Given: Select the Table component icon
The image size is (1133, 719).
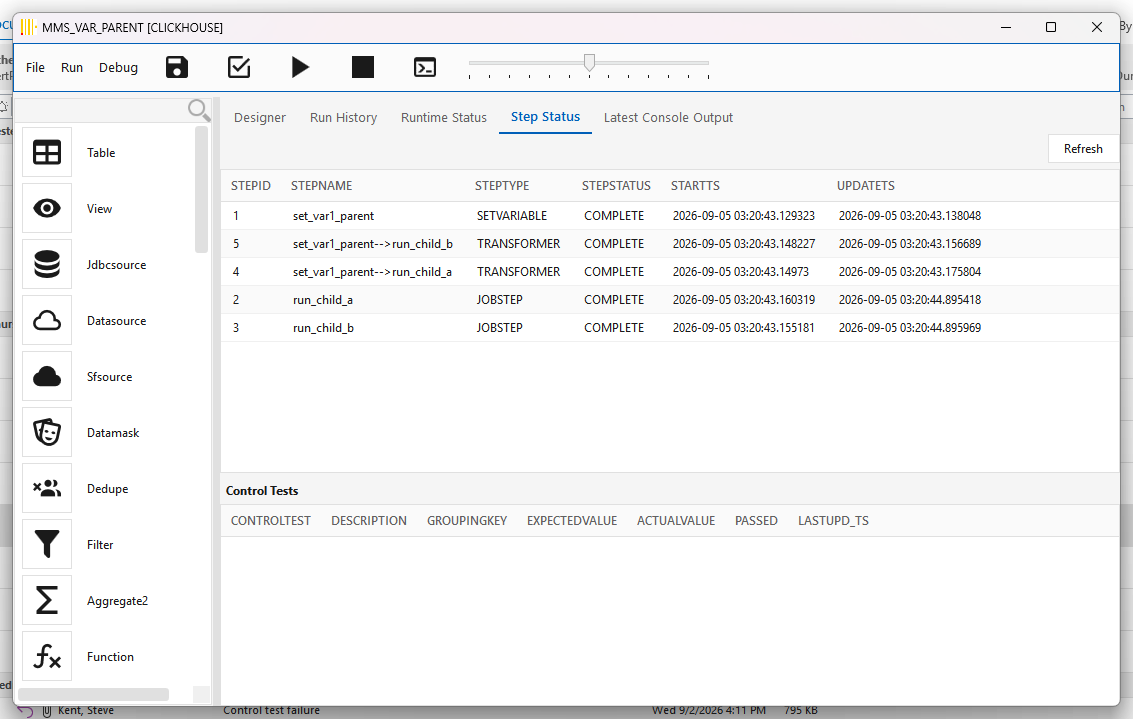Looking at the screenshot, I should 47,152.
